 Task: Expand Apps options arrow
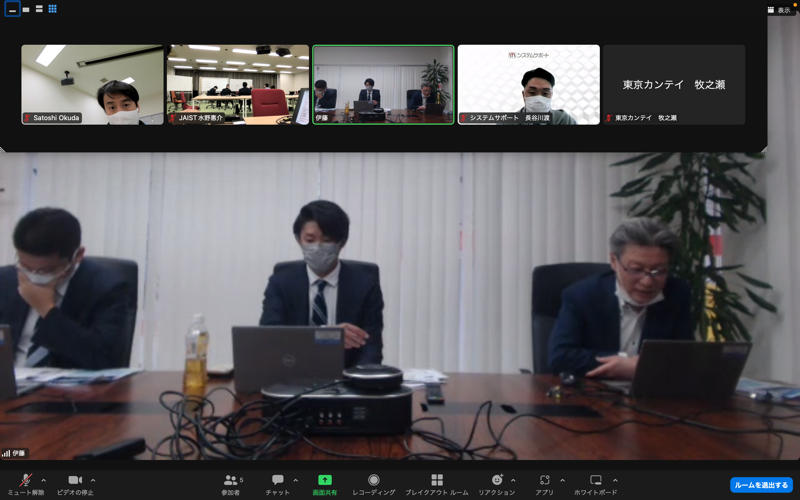[562, 480]
